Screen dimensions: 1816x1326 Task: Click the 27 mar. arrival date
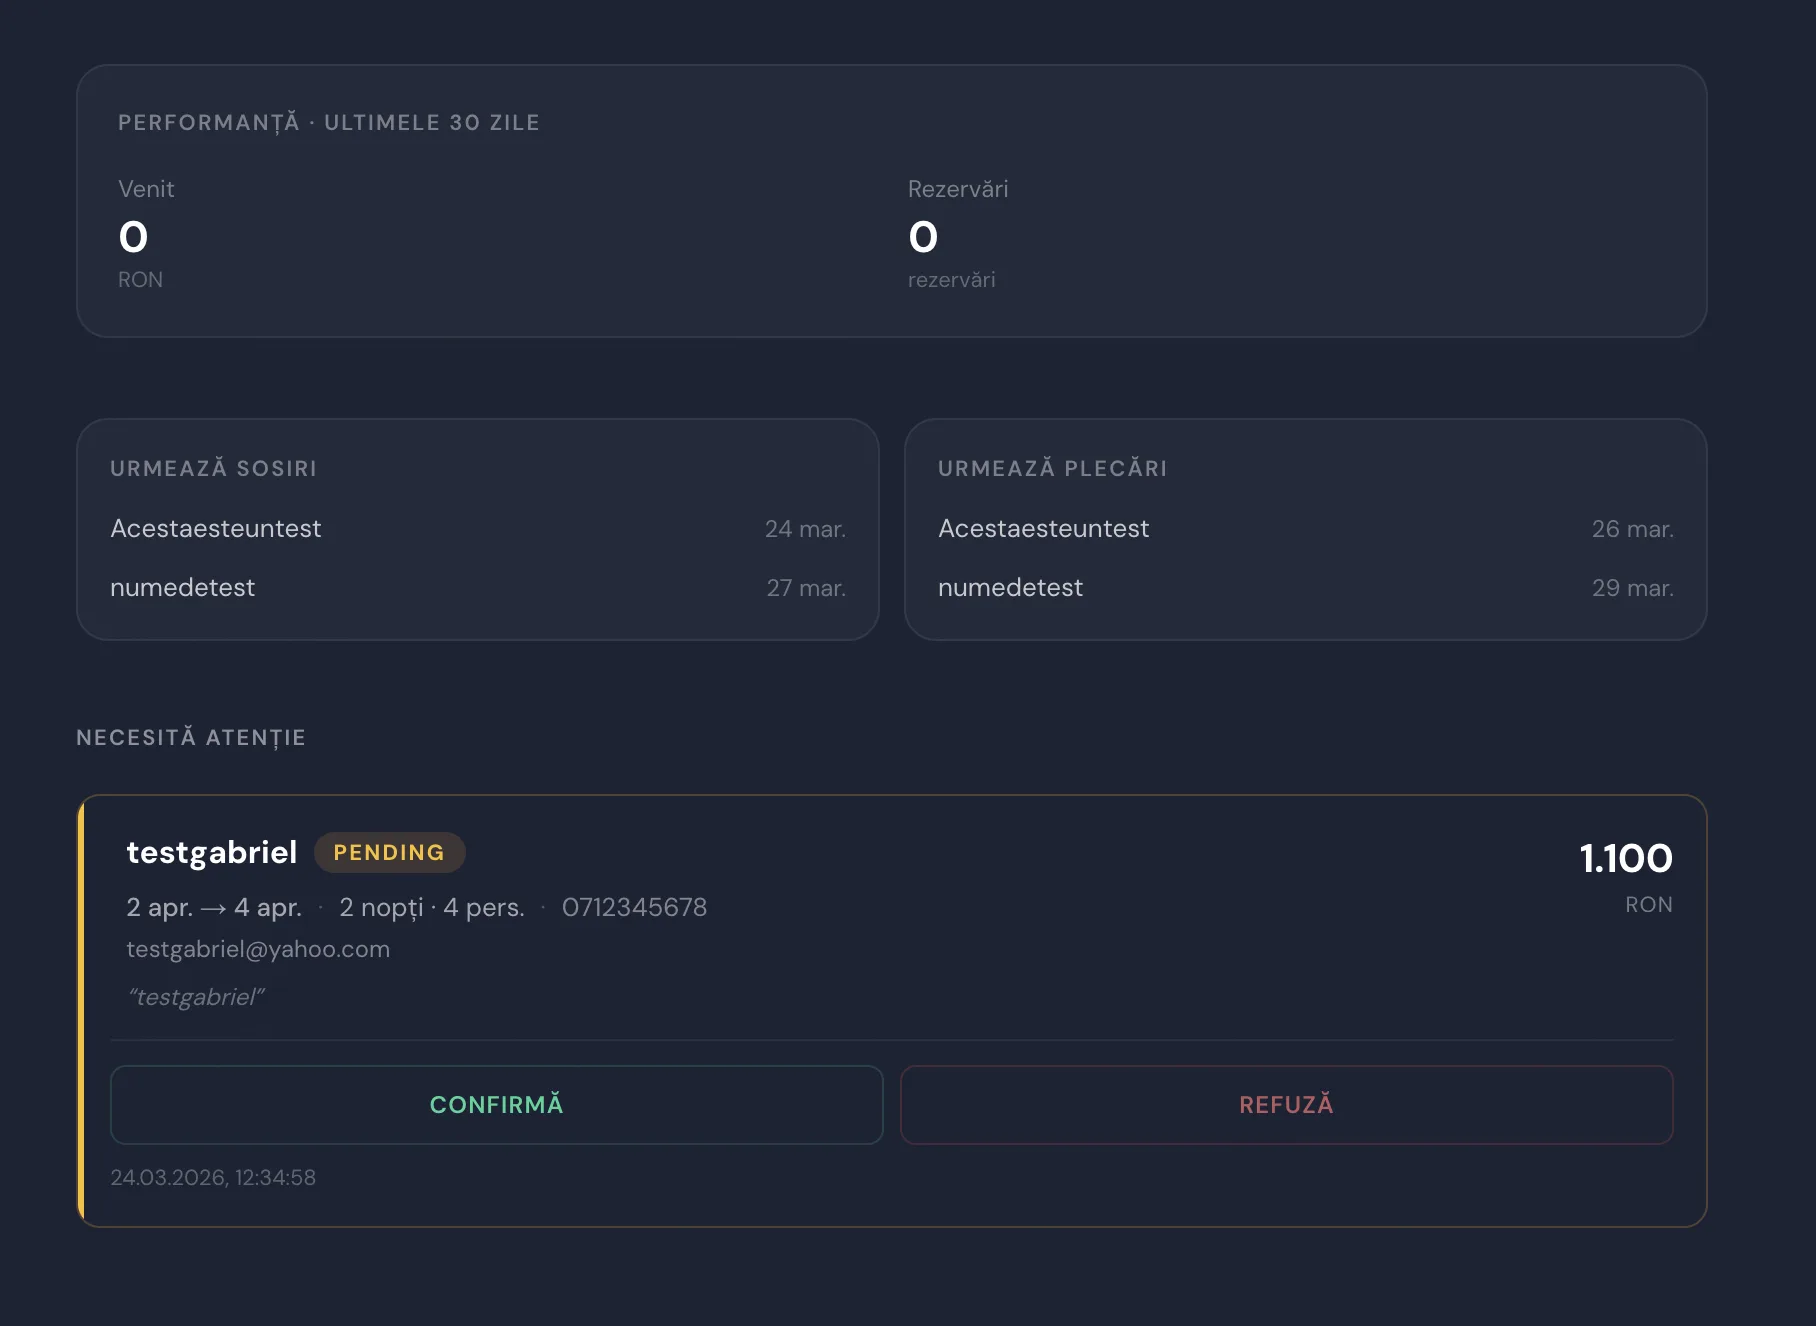(806, 588)
